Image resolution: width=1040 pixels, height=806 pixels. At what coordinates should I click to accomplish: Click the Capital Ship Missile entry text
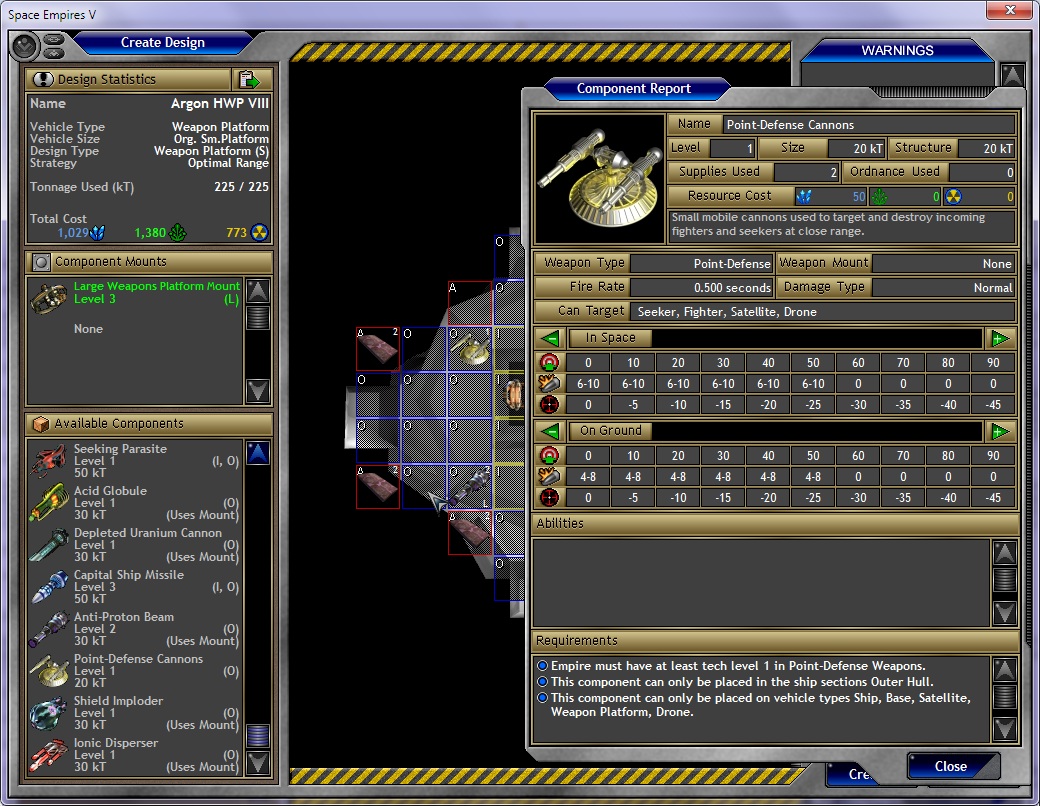click(129, 575)
